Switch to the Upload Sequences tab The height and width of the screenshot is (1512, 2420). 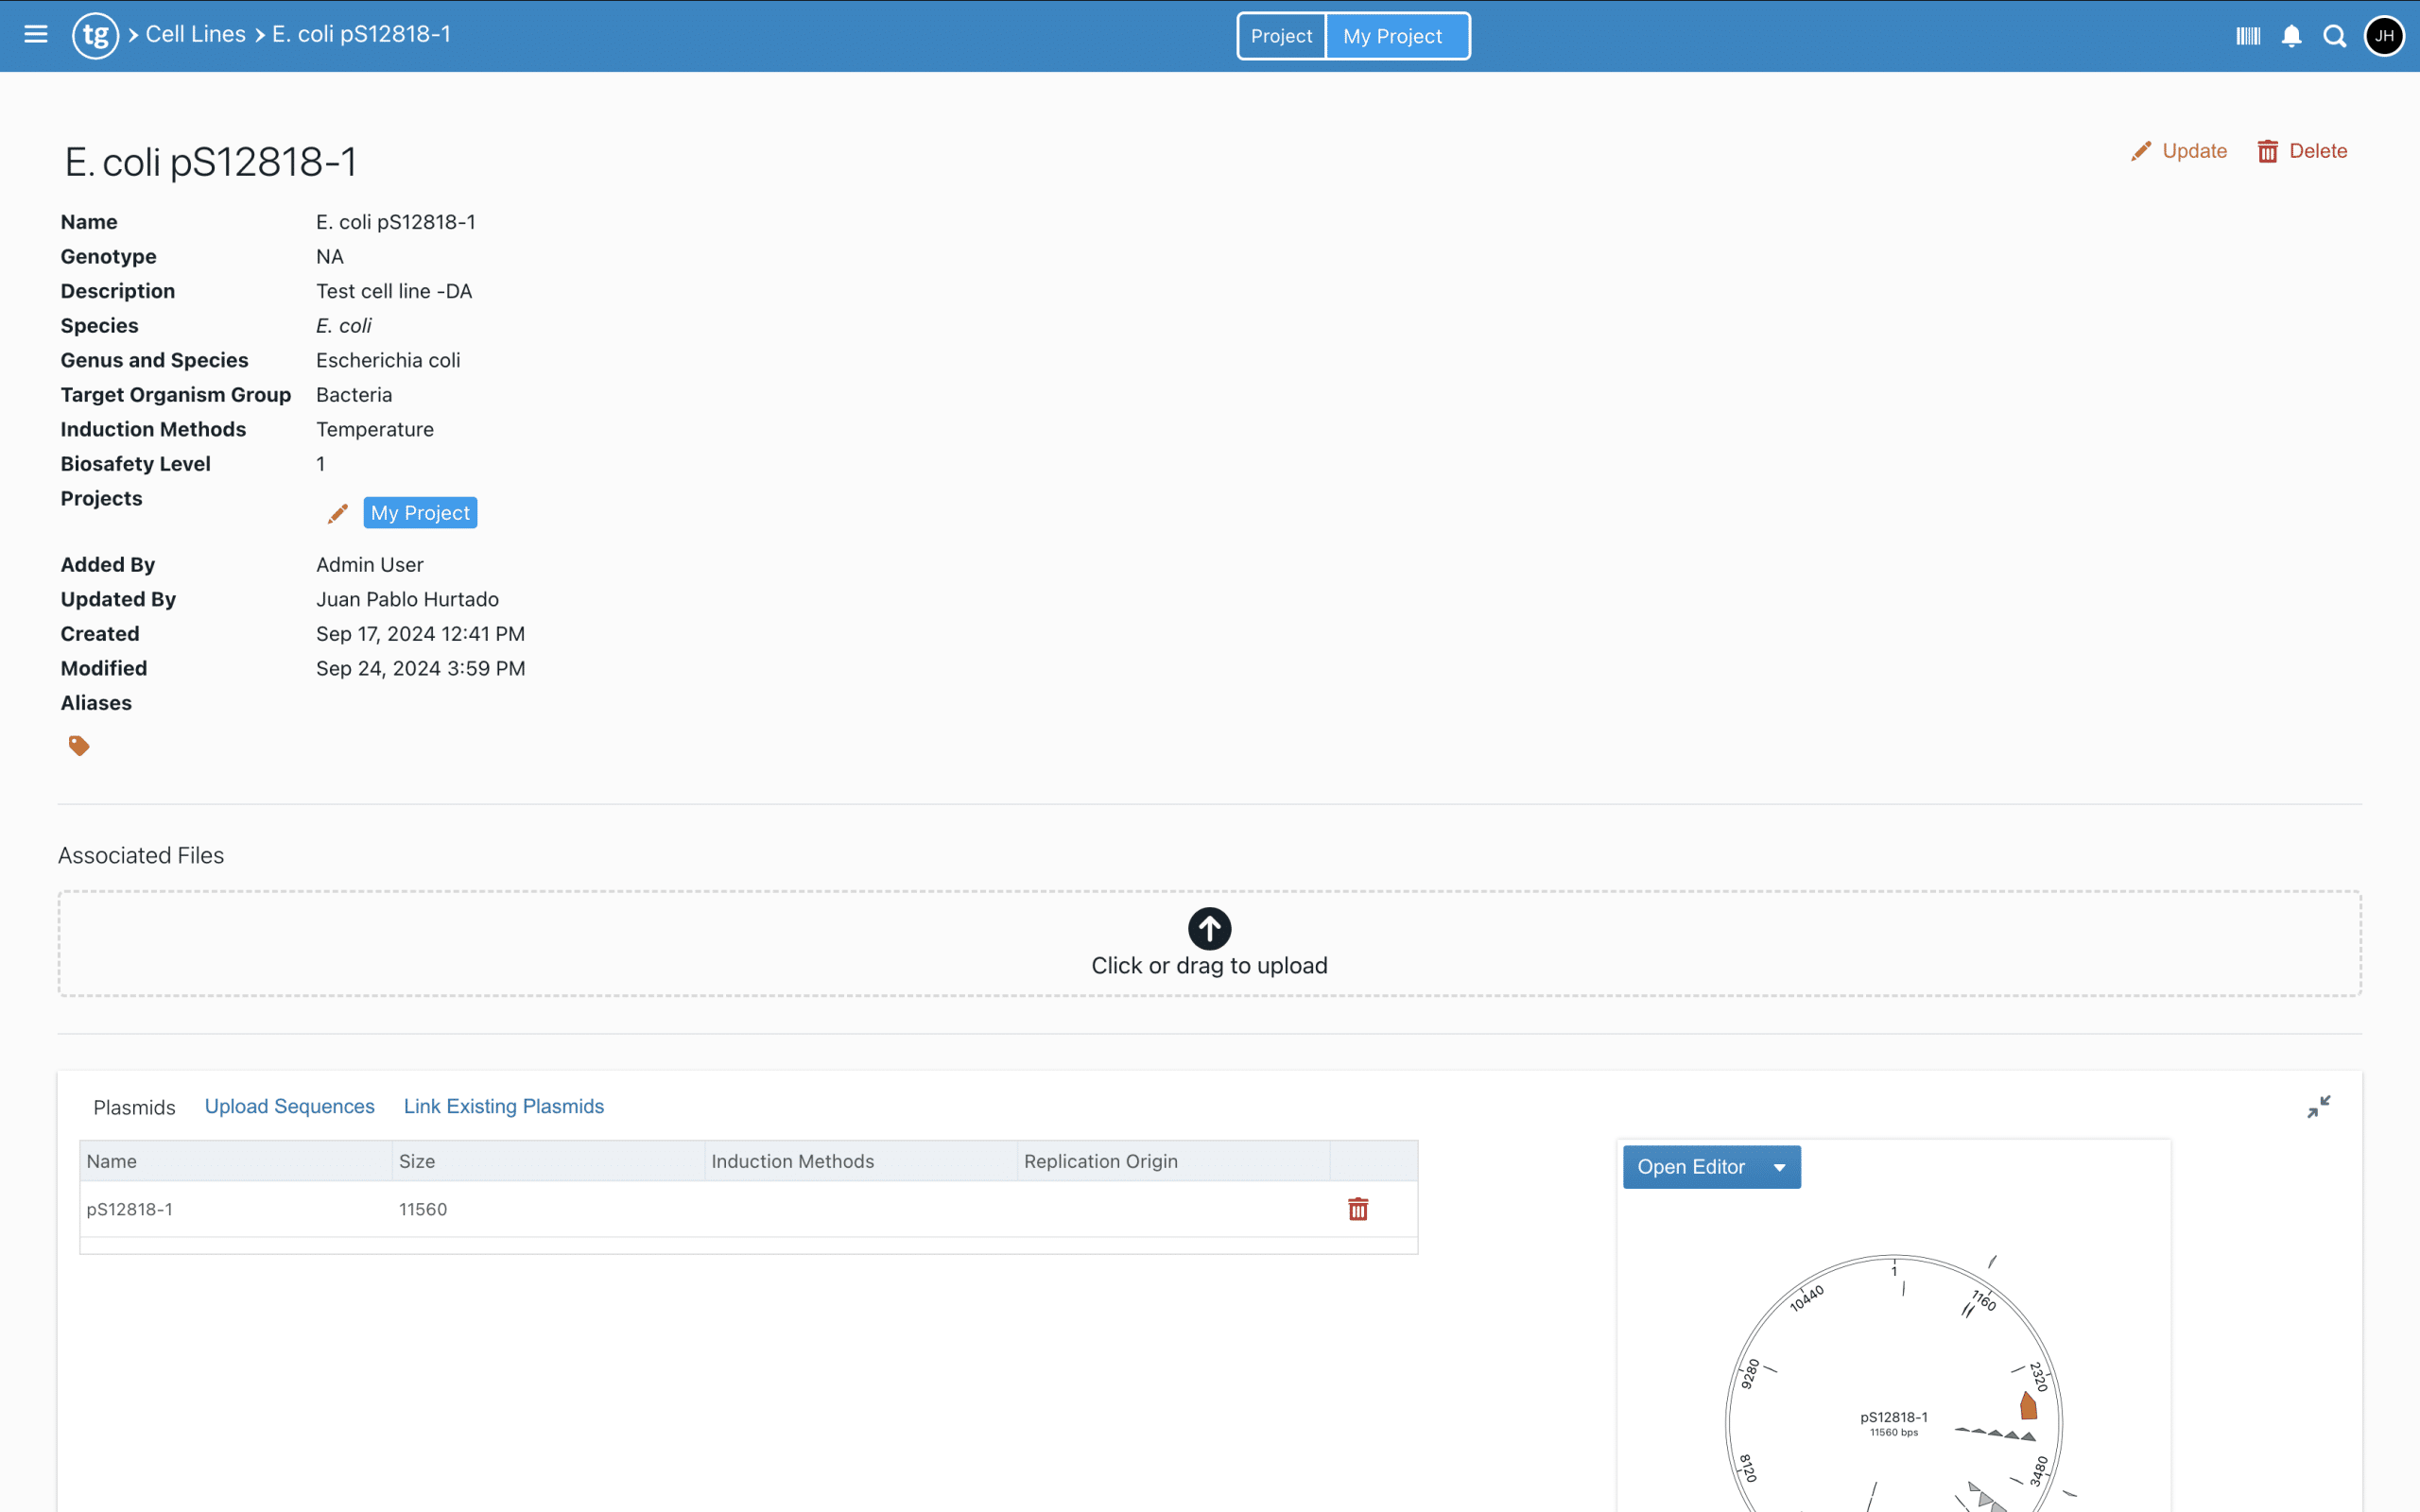click(289, 1106)
